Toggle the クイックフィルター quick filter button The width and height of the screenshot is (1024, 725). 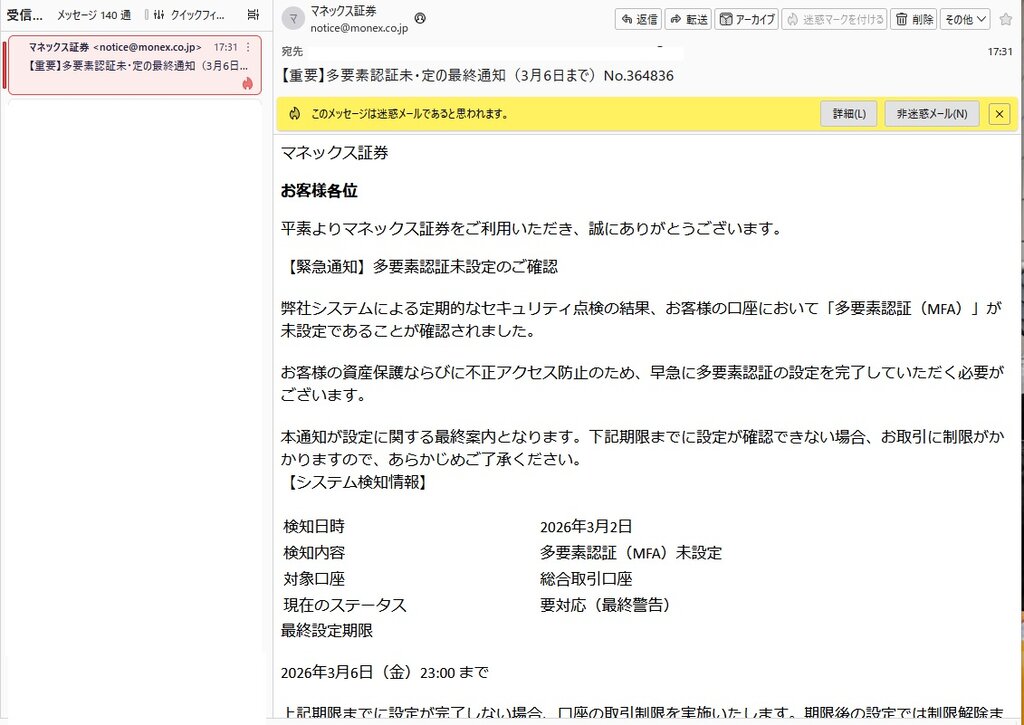click(185, 15)
